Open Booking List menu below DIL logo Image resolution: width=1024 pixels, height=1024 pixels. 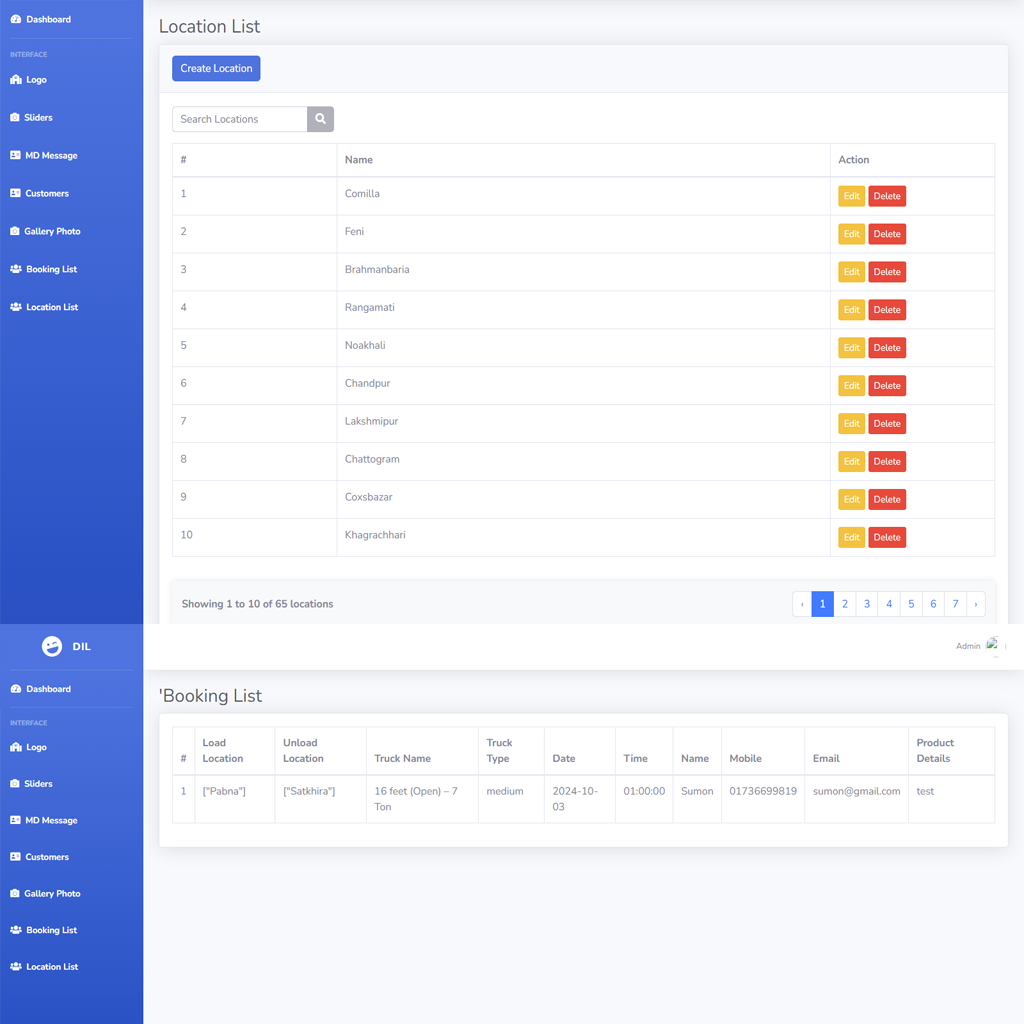coord(51,930)
